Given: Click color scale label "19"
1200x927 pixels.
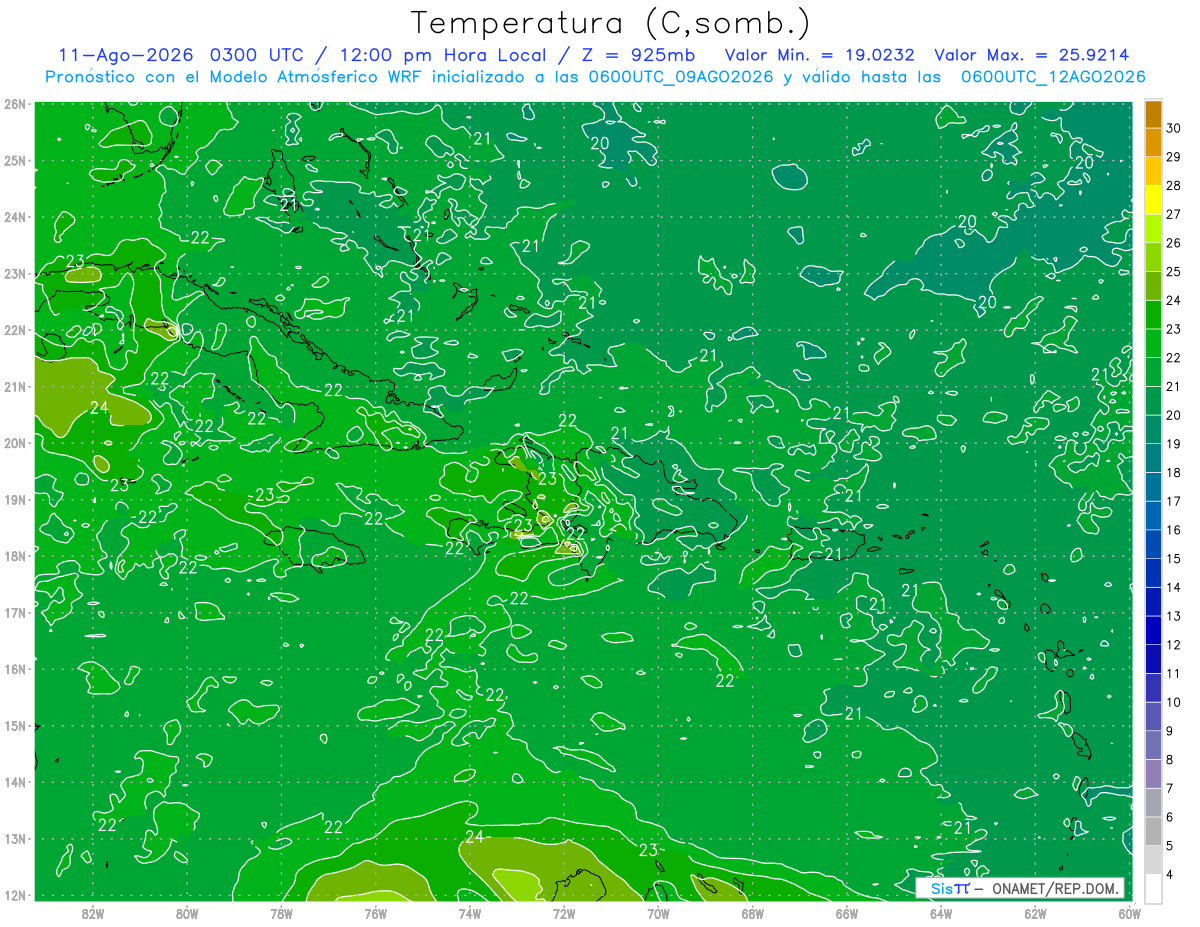Looking at the screenshot, I should point(1173,444).
